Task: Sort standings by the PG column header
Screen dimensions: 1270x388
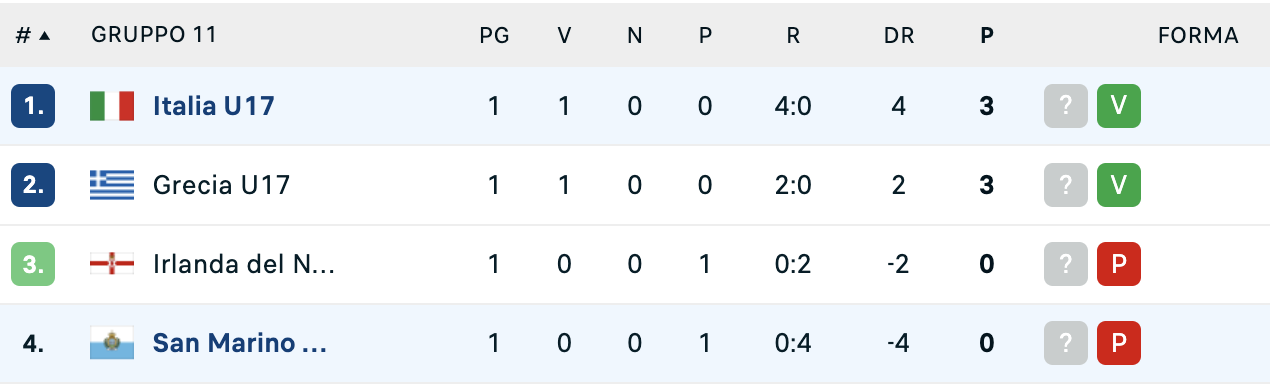Action: pos(494,36)
